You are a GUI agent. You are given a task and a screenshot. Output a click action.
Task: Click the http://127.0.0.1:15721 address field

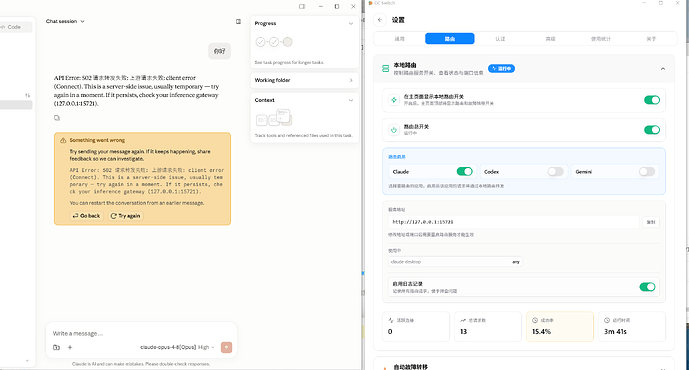point(513,222)
